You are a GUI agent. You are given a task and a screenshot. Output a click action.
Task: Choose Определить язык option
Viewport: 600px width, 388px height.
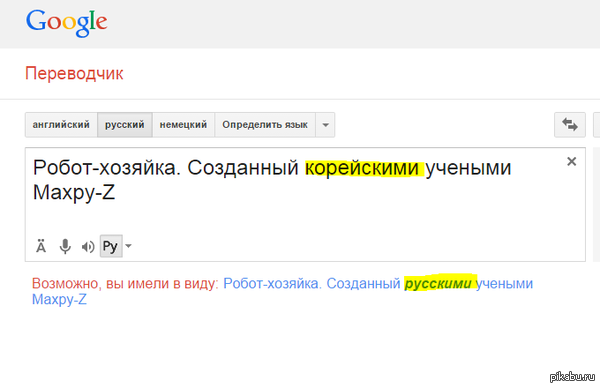[x=265, y=125]
